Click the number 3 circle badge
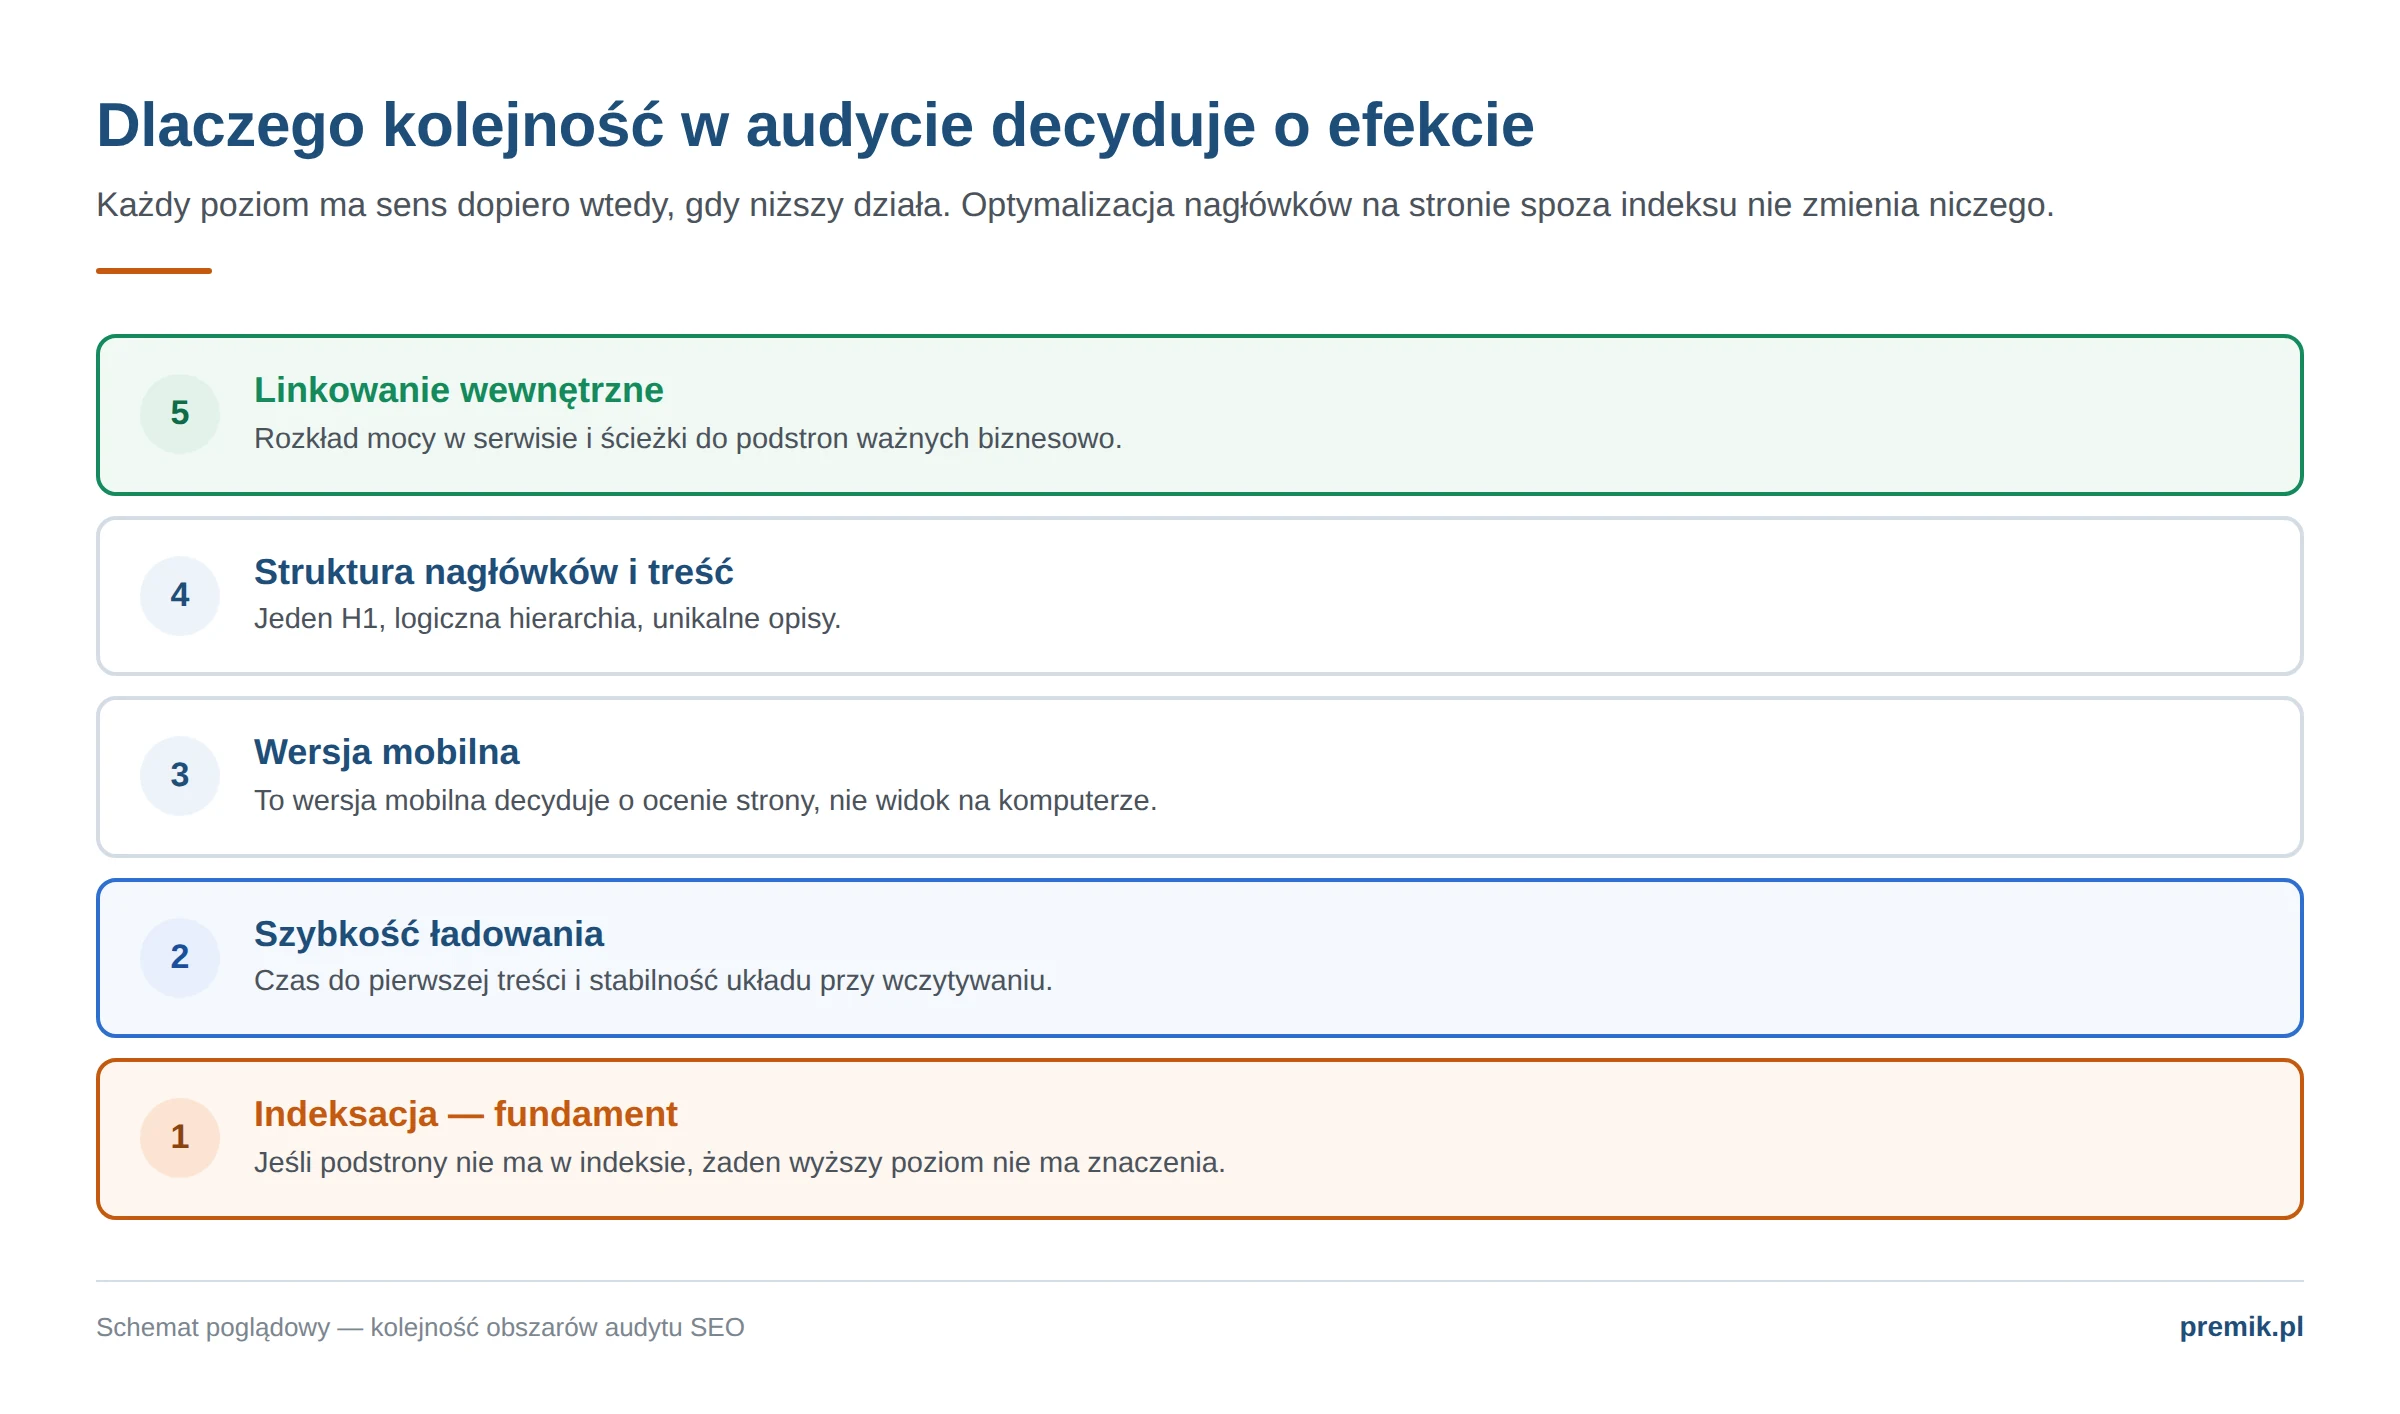This screenshot has width=2400, height=1414. tap(180, 776)
